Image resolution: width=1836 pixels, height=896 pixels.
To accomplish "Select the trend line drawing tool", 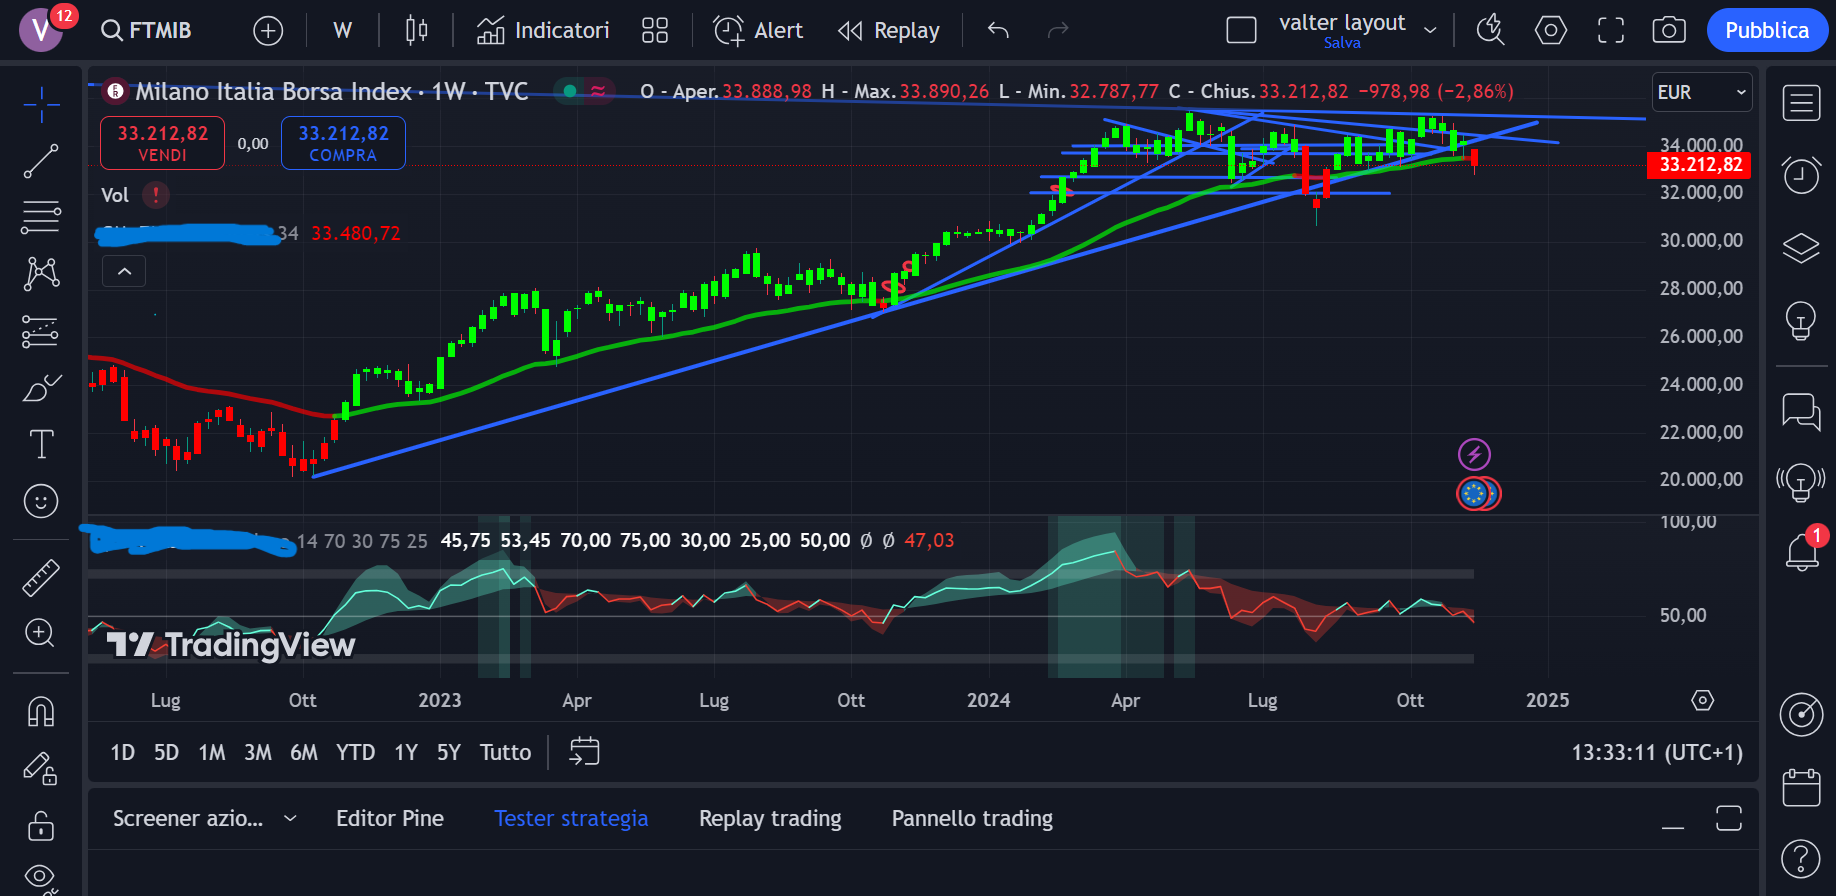I will click(41, 160).
